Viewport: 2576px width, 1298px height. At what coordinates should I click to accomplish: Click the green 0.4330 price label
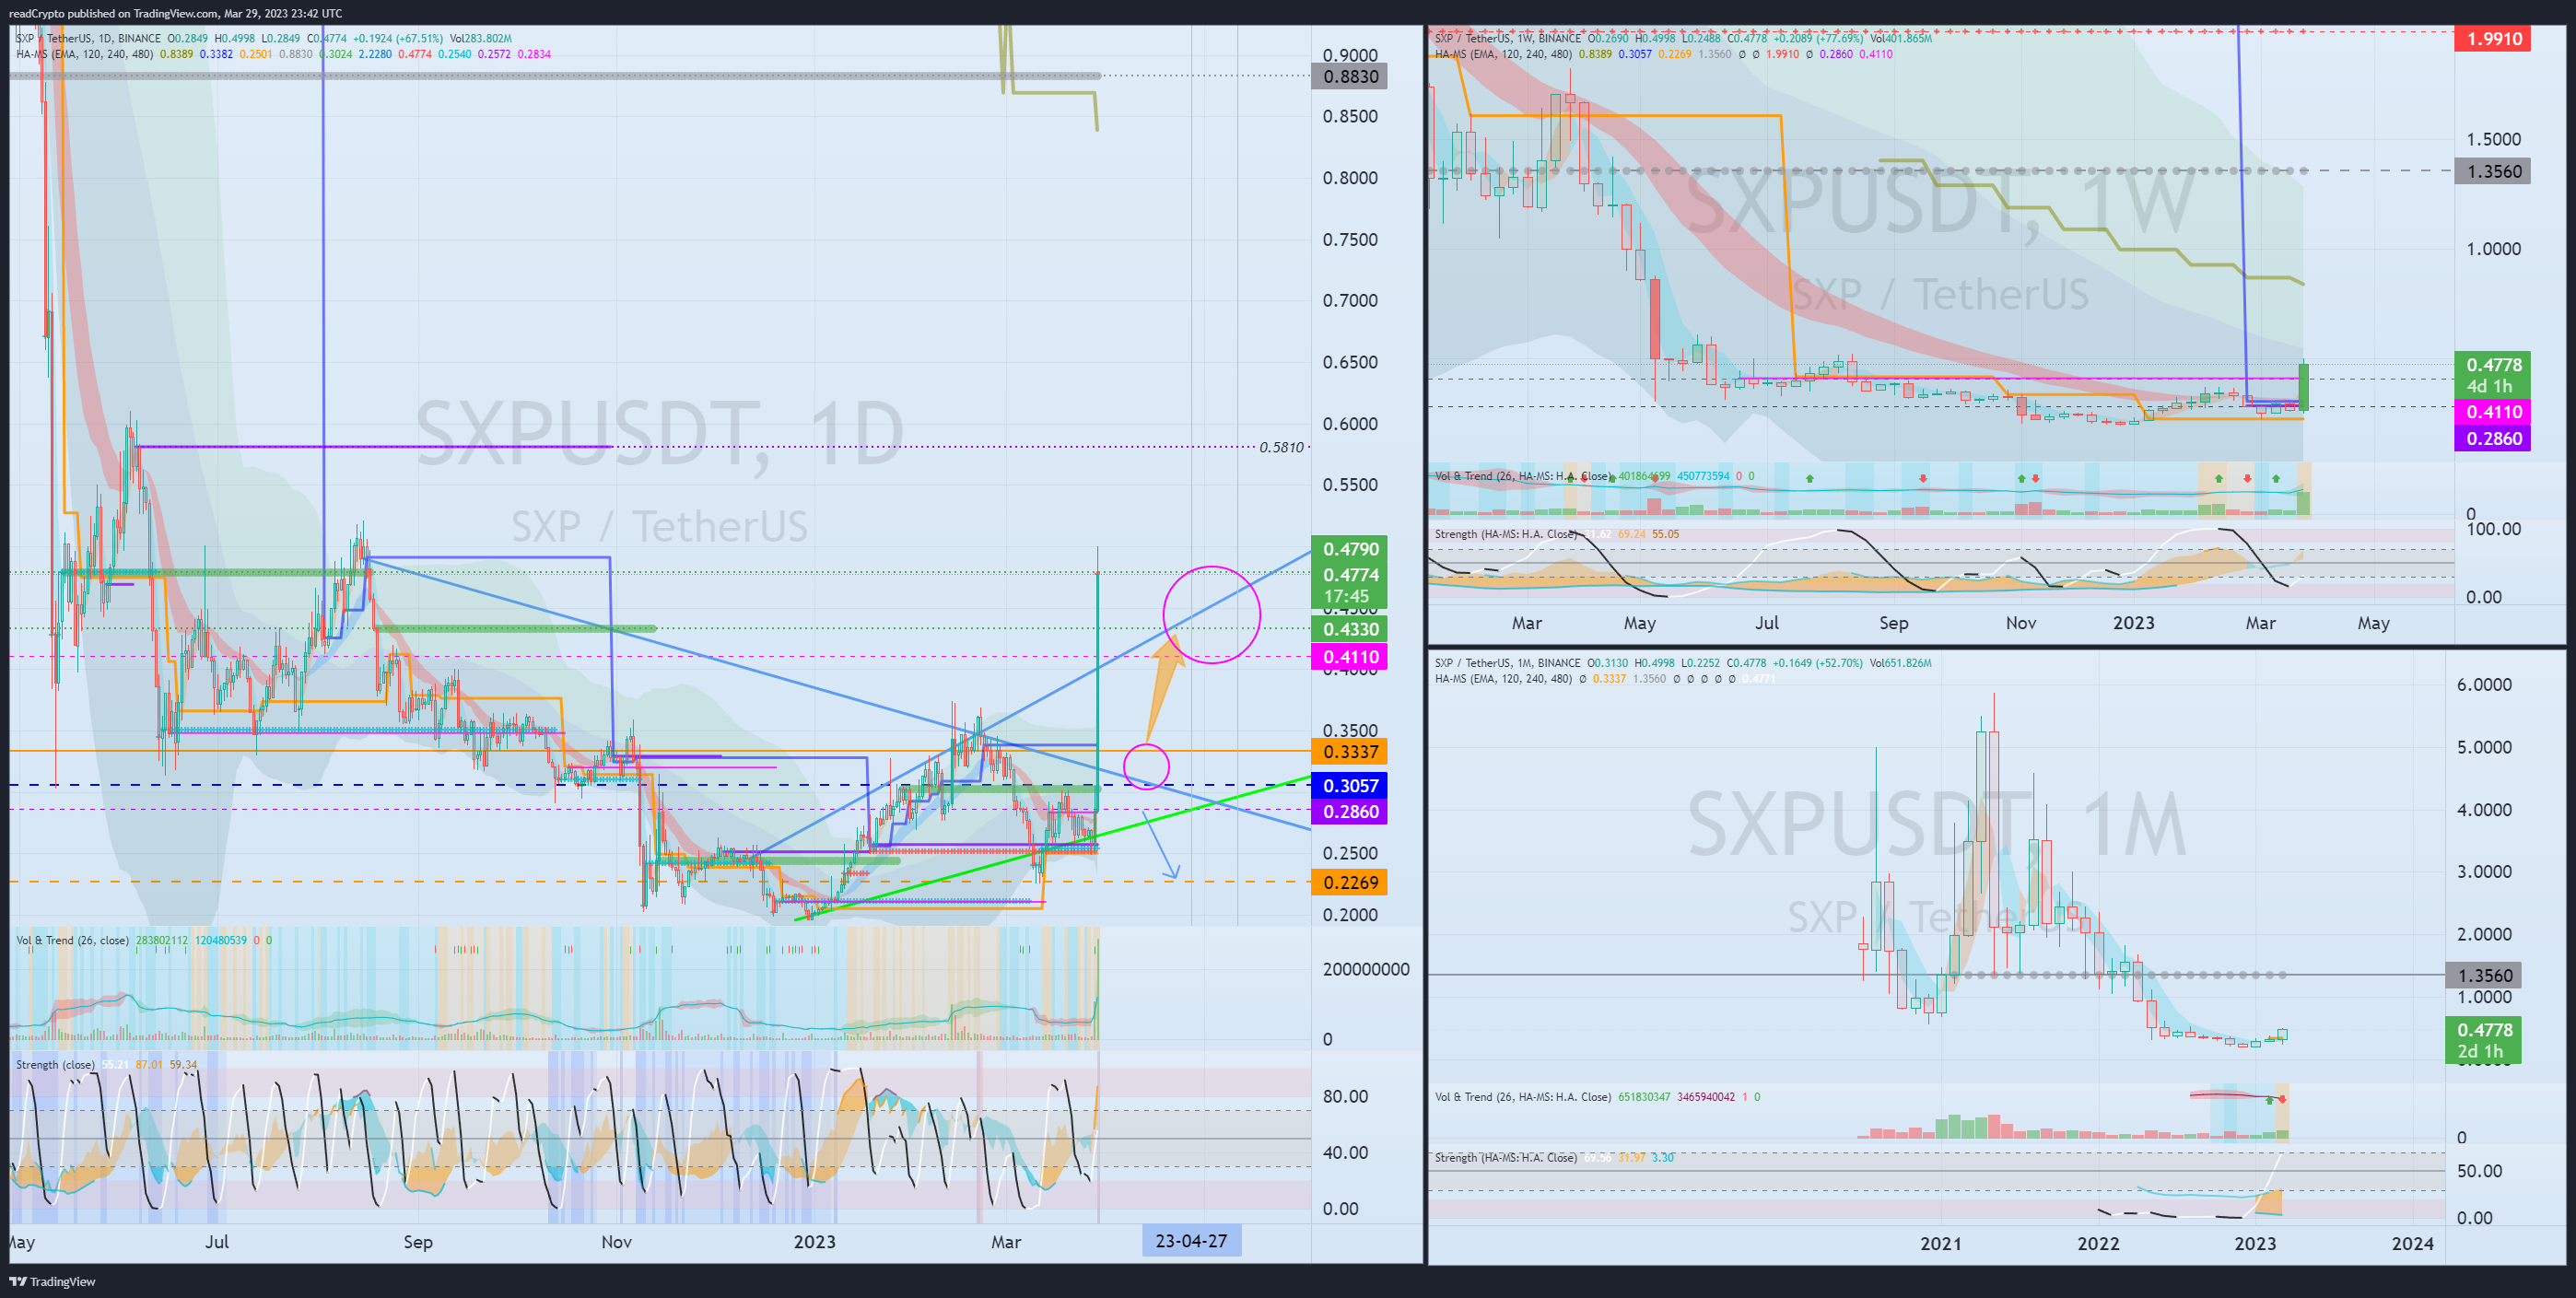[x=1349, y=629]
